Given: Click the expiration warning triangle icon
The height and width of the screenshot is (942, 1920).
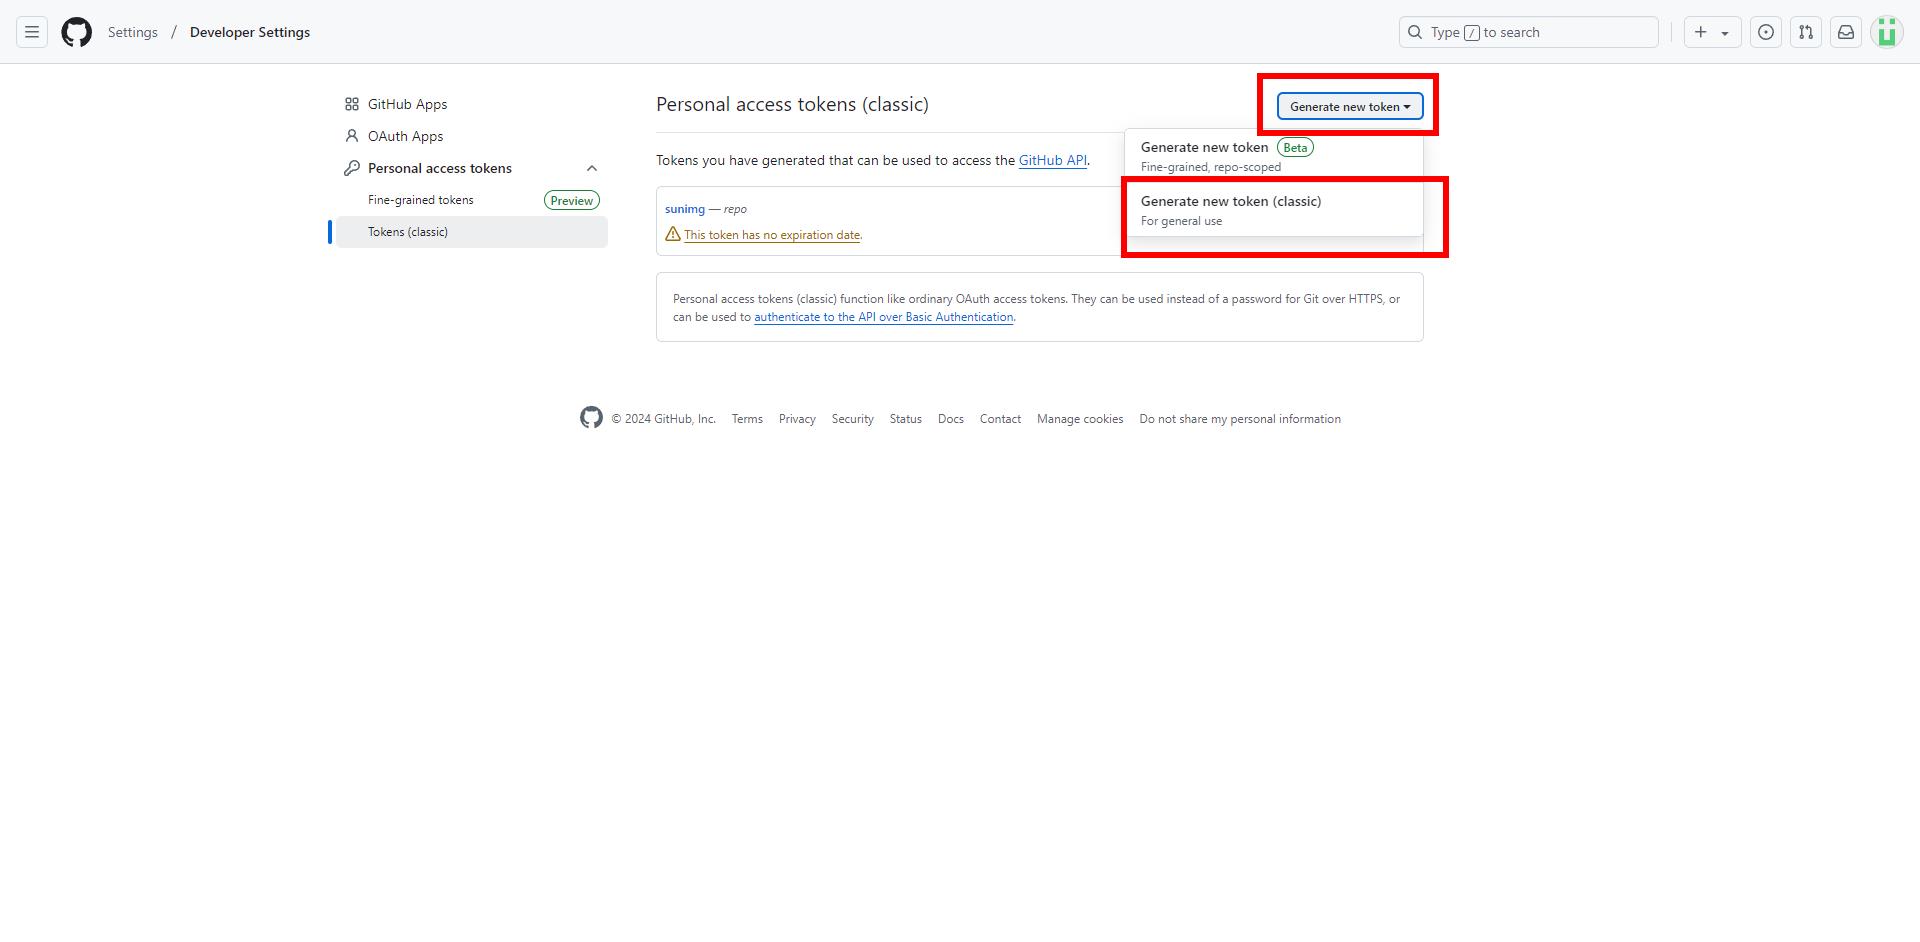Looking at the screenshot, I should click(x=673, y=234).
